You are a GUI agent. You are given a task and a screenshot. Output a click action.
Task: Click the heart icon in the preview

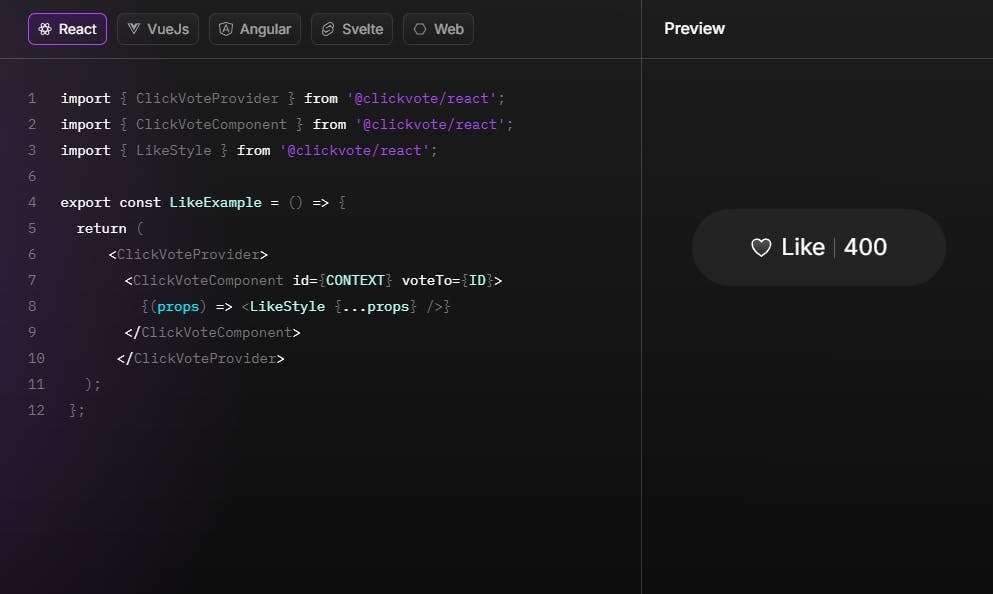click(x=761, y=248)
